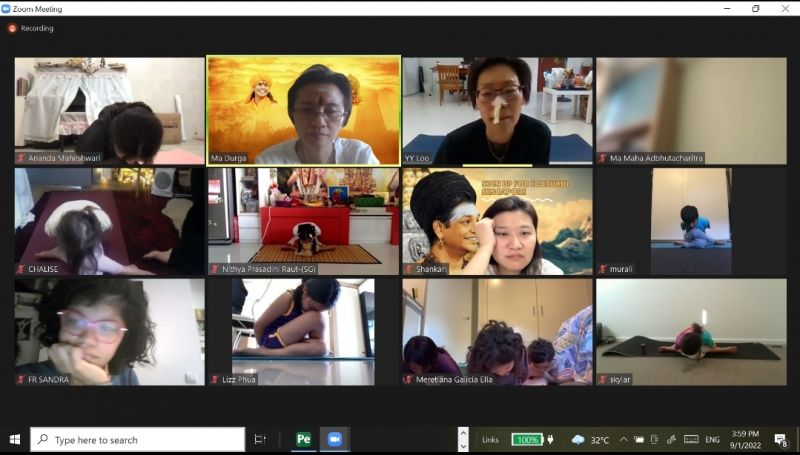Screen dimensions: 800x455
Task: Select Ananda Maheshwari's video tile
Action: point(110,111)
